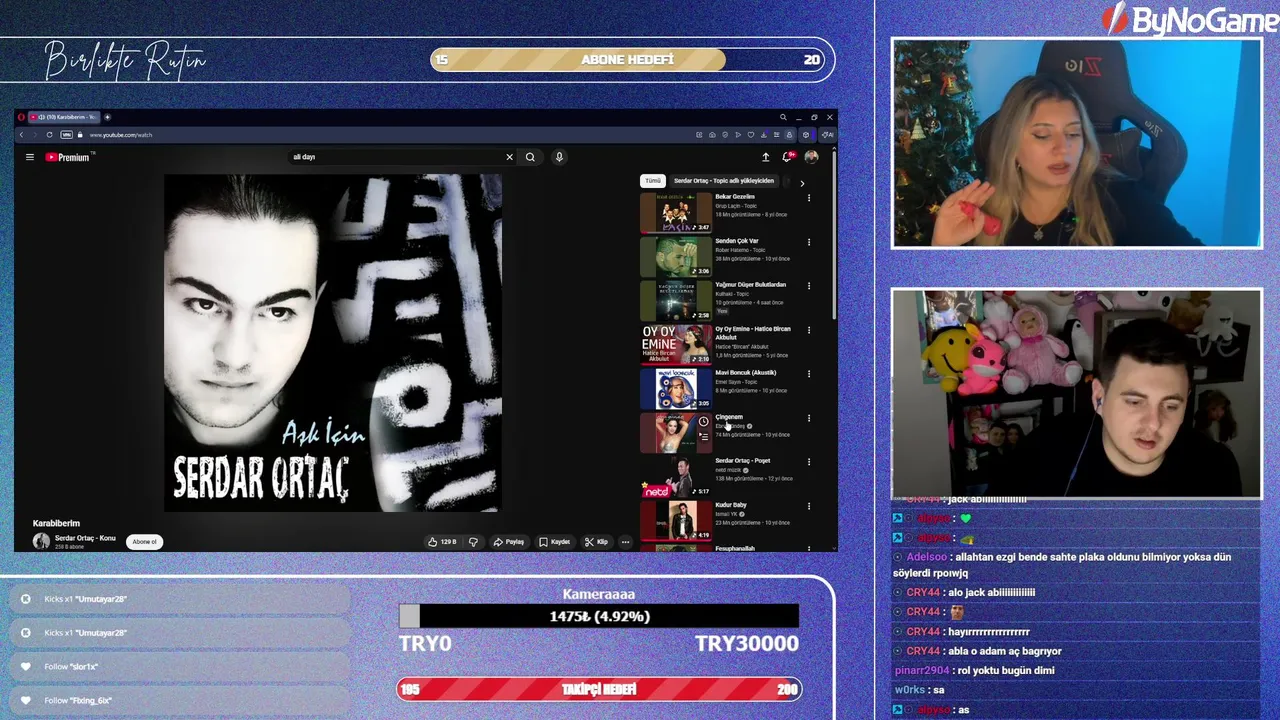Open the YouTube account avatar menu
Screen dimensions: 1280x720
[x=811, y=157]
